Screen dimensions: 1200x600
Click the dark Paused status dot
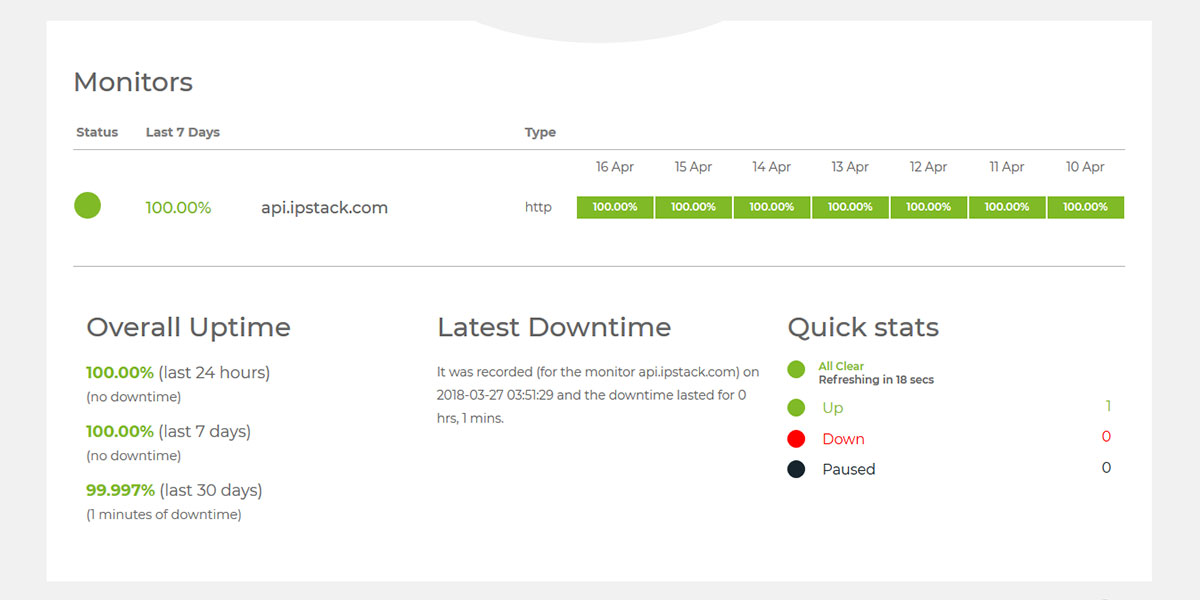click(x=796, y=469)
